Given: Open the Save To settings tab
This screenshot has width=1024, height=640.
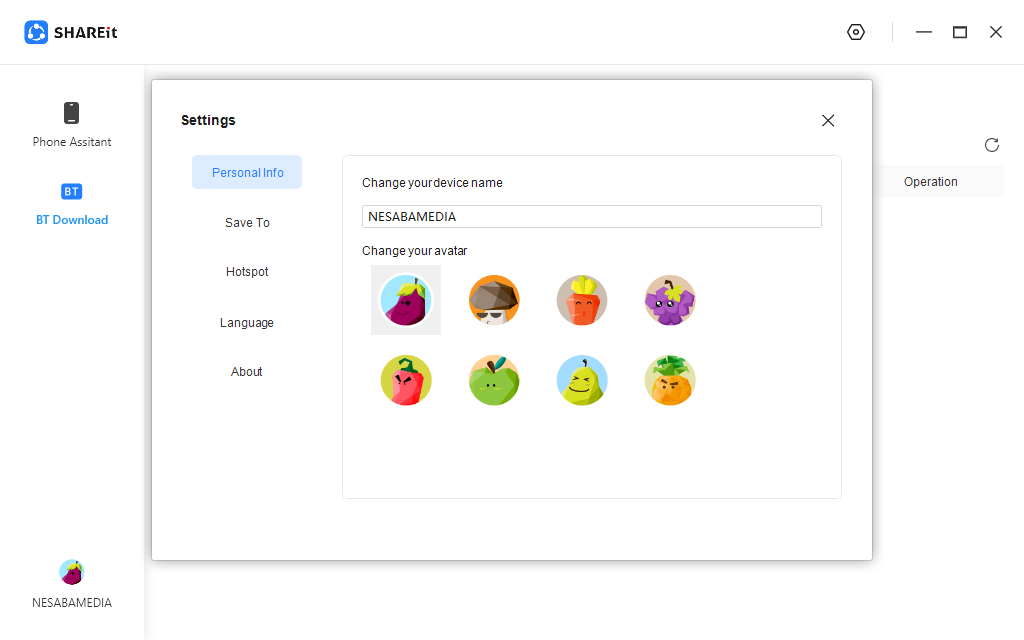Looking at the screenshot, I should (x=247, y=222).
